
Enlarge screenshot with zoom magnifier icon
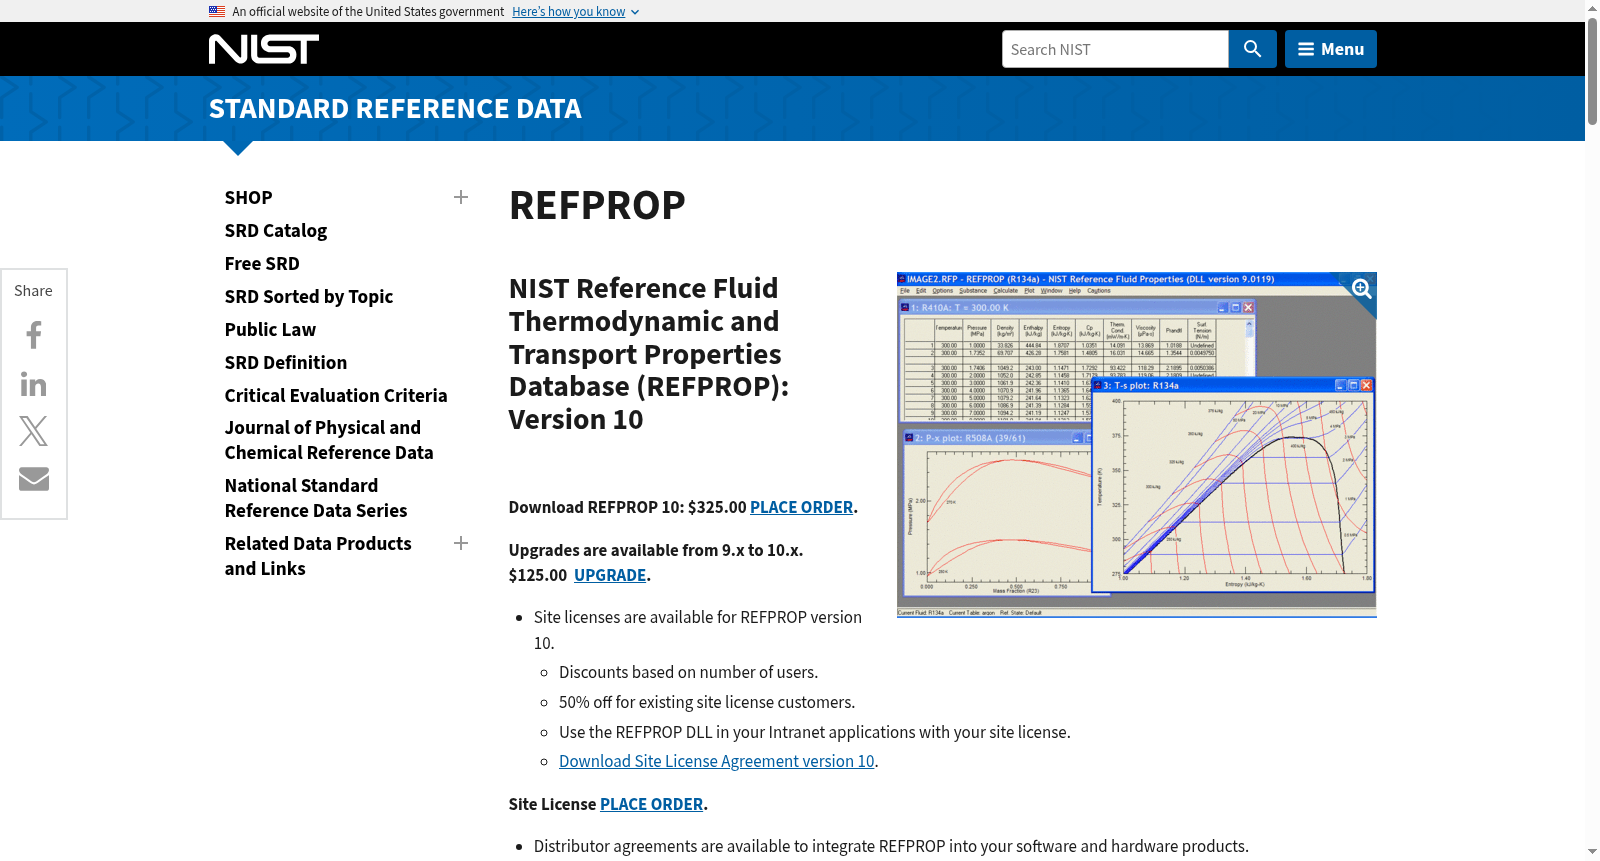tap(1361, 289)
